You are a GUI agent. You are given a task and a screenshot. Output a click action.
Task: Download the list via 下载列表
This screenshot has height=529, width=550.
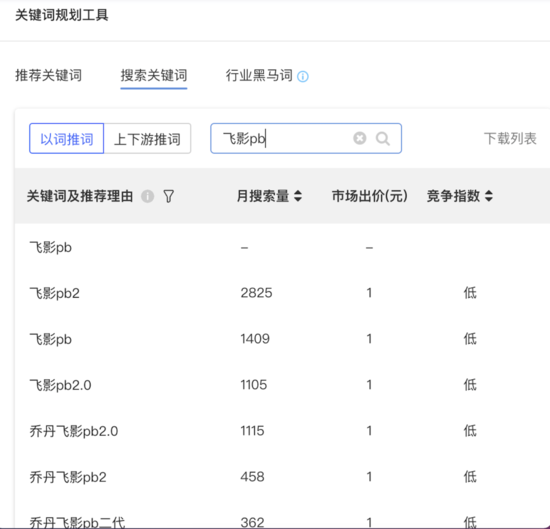tap(510, 138)
